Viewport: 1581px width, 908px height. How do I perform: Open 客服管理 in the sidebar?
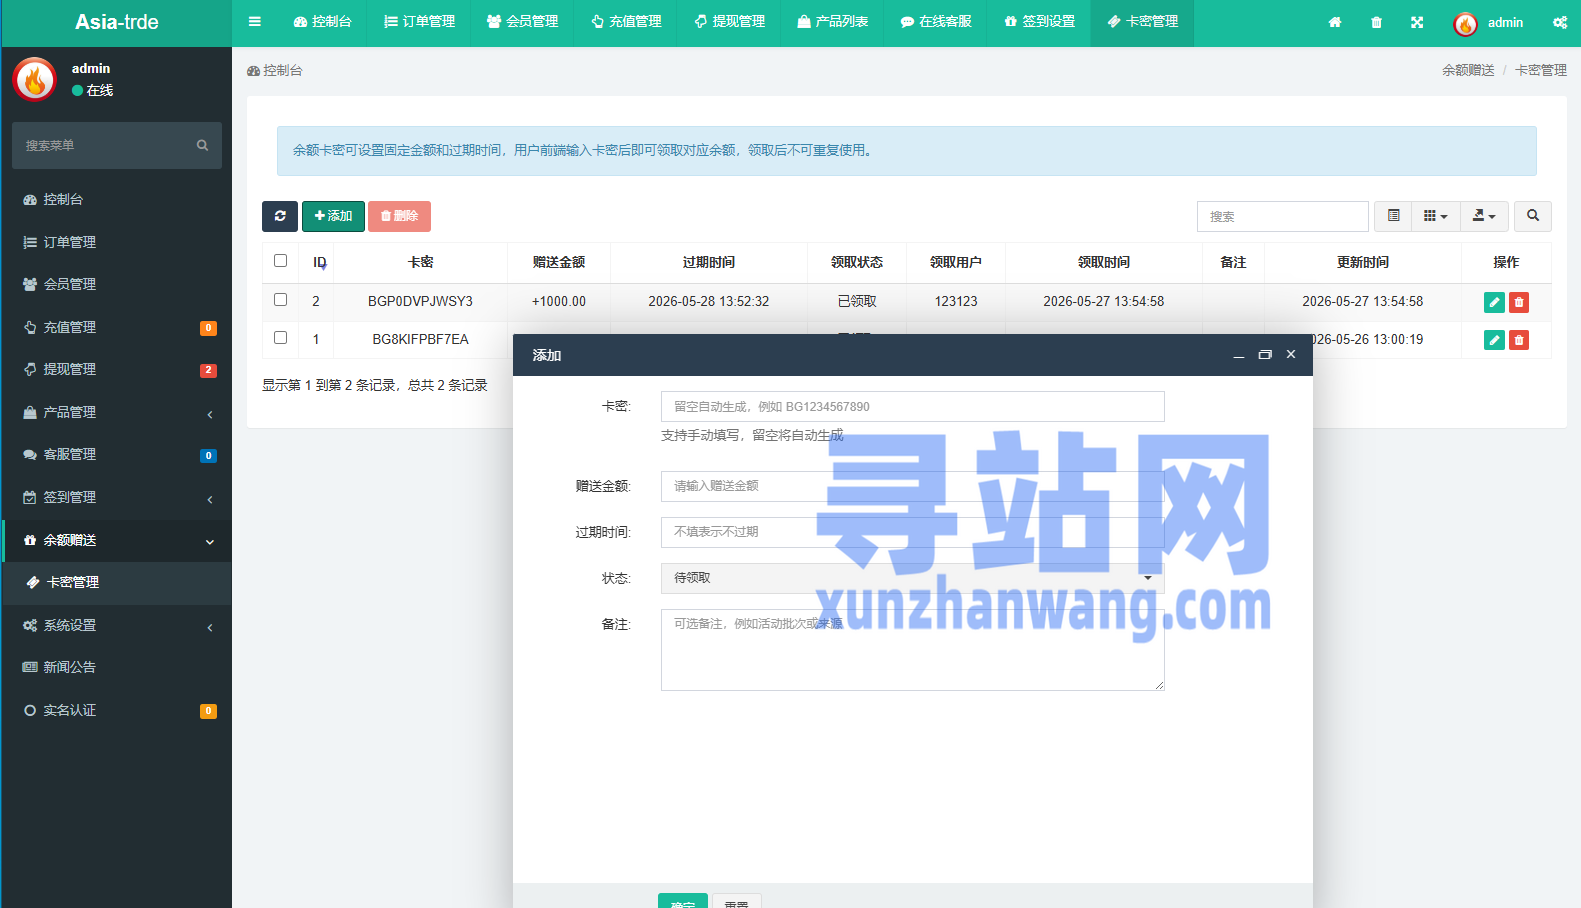pos(116,454)
